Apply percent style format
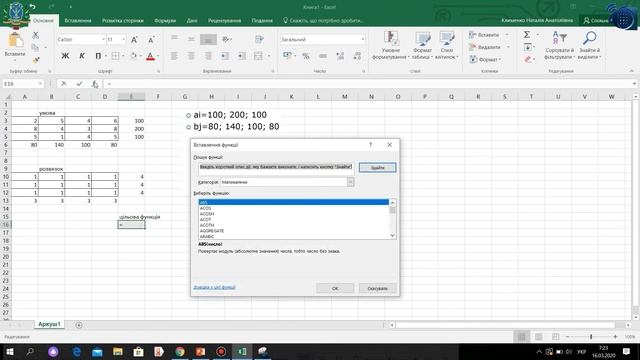Viewport: 640px width, 360px height. point(306,56)
